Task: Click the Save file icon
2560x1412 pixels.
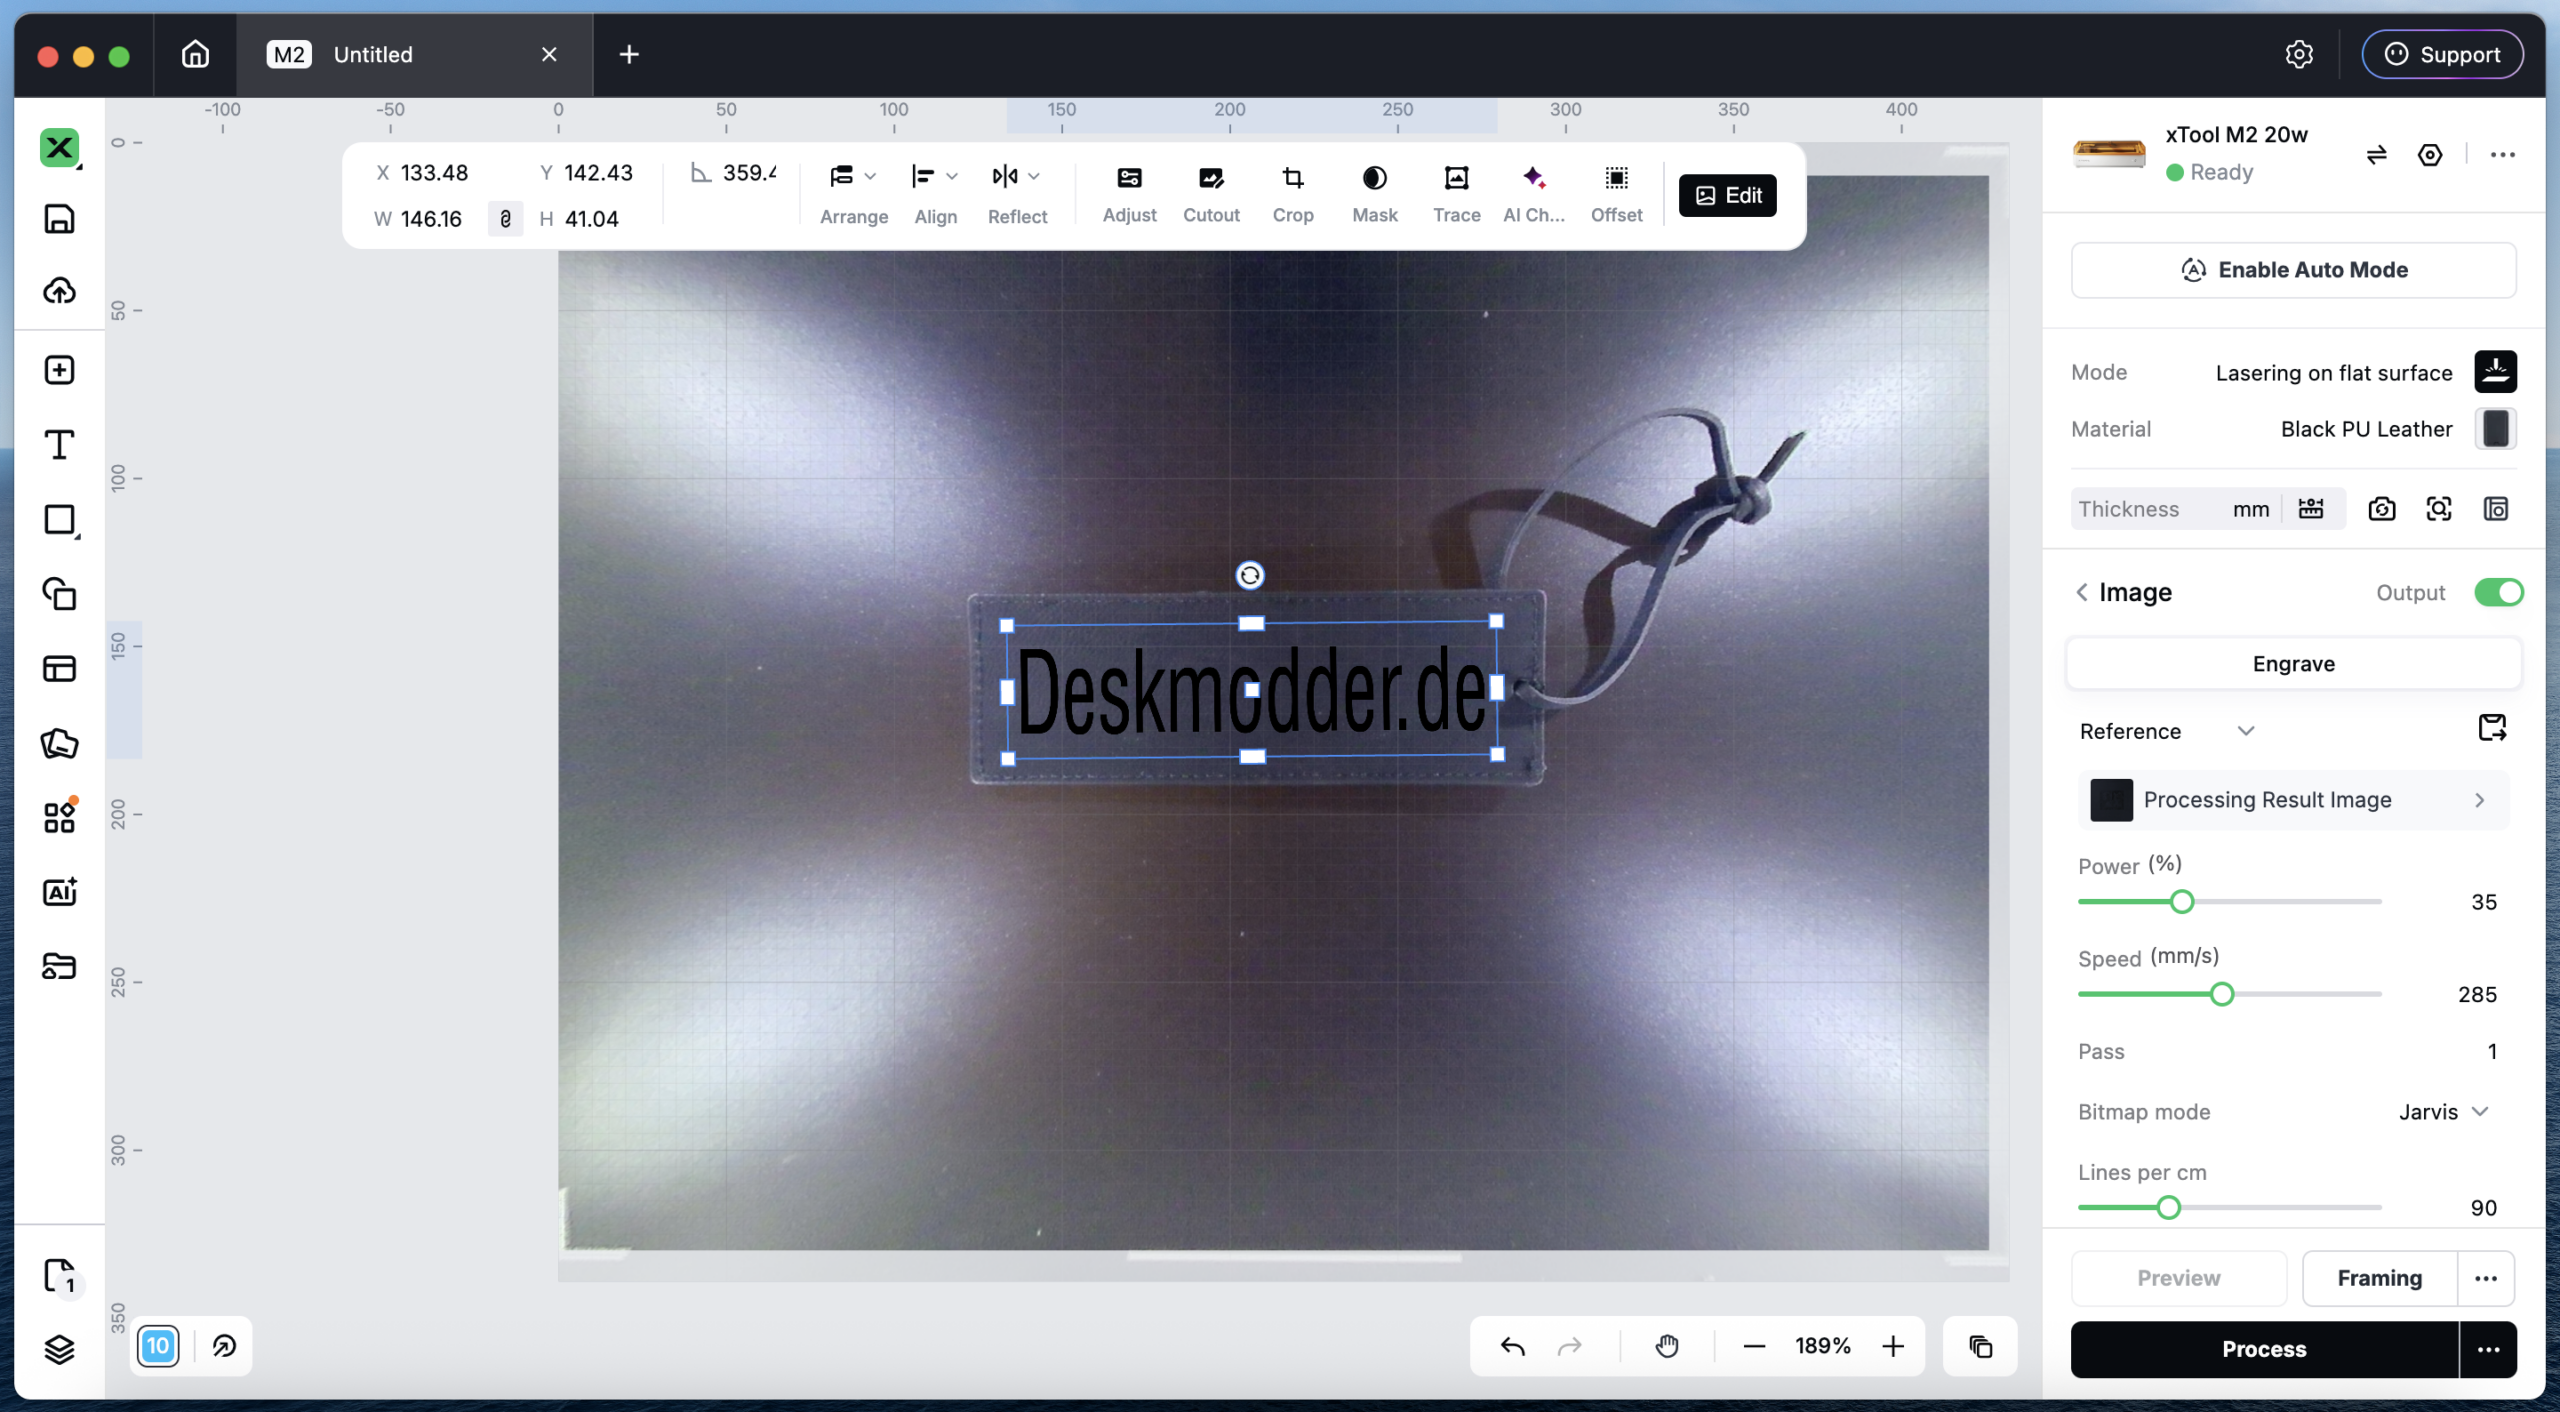Action: click(x=59, y=219)
